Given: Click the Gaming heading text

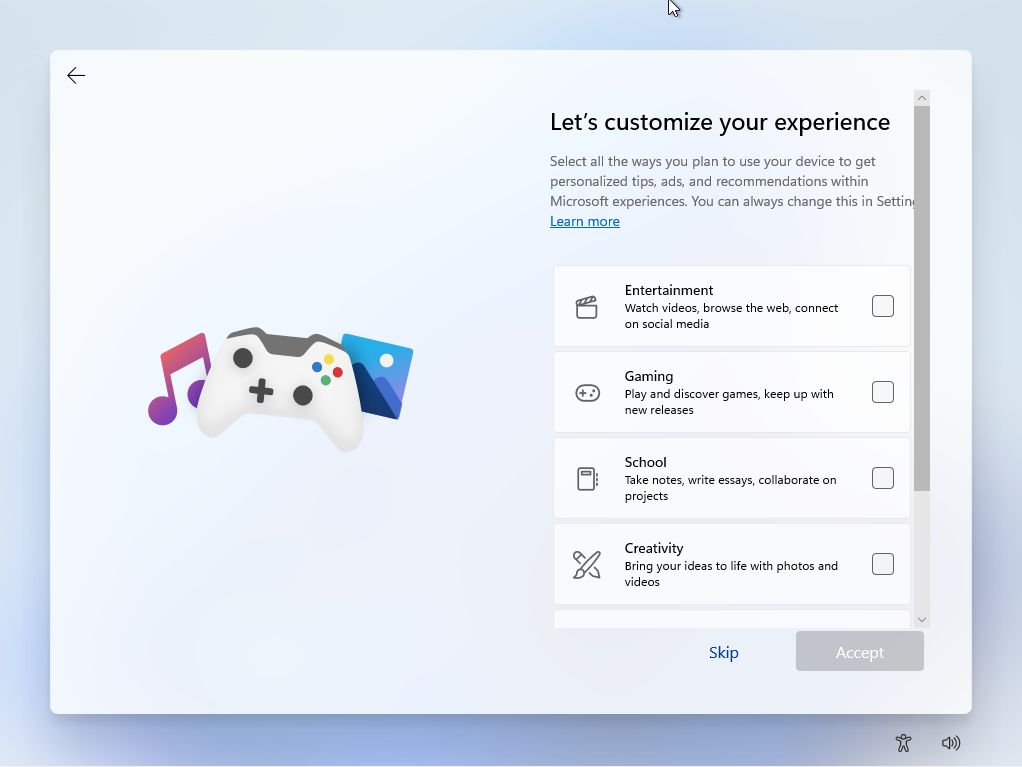Looking at the screenshot, I should click(x=649, y=376).
